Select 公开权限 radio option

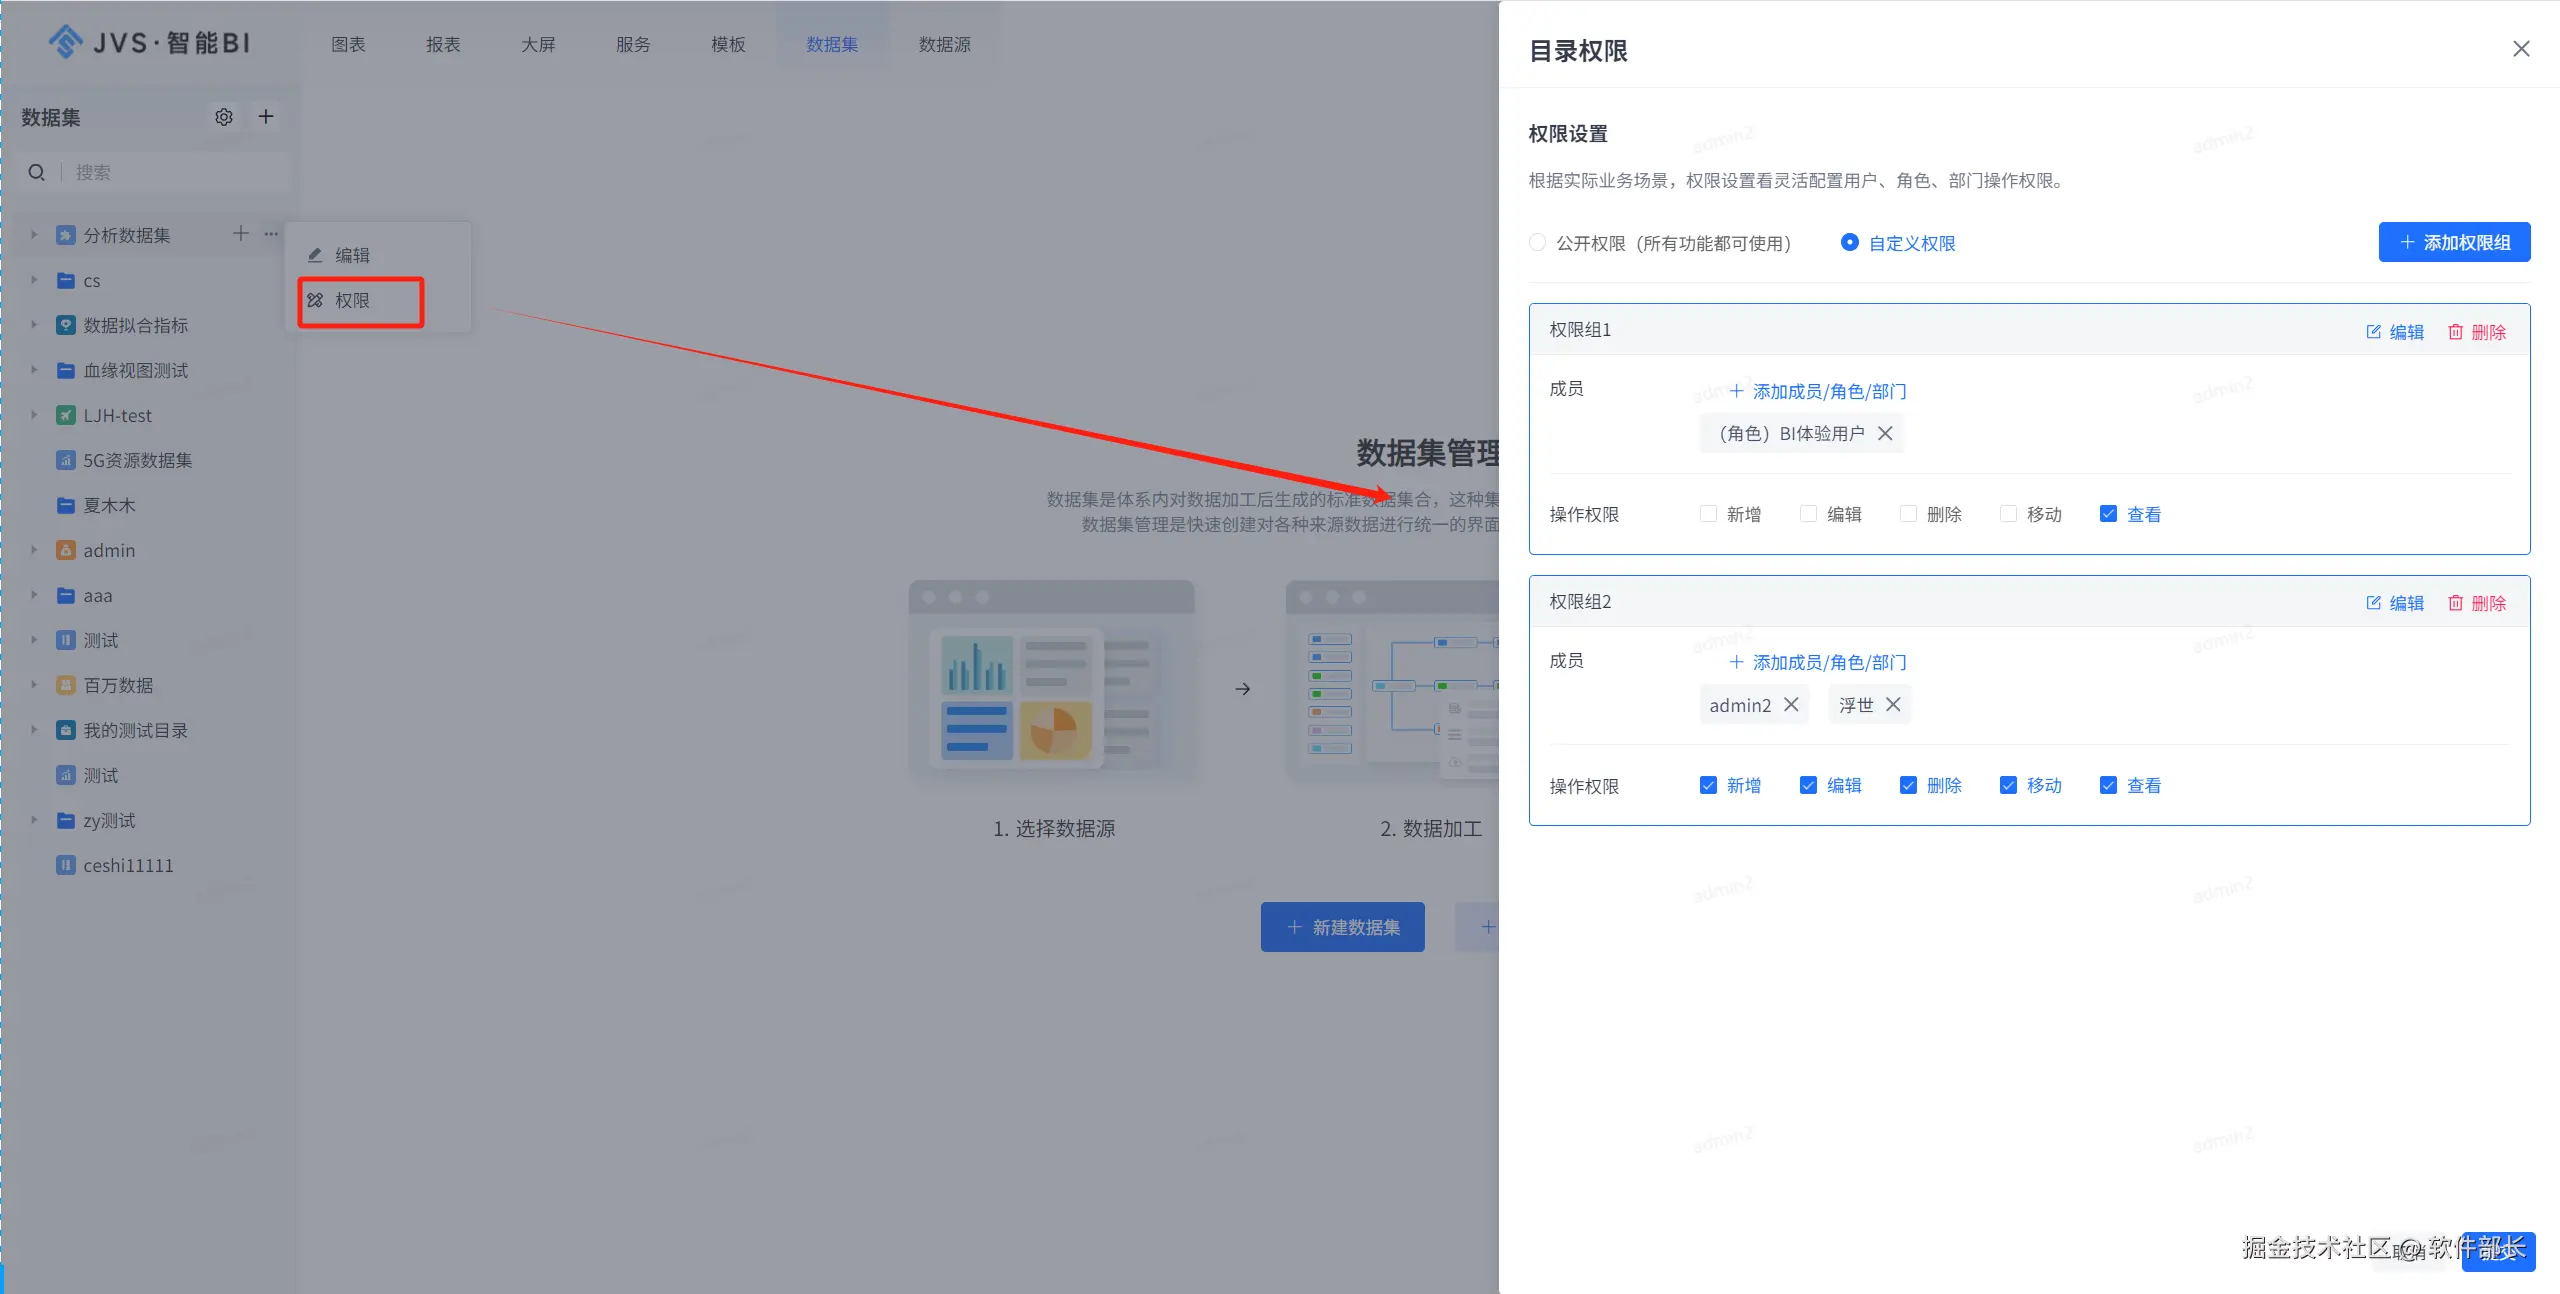click(x=1538, y=243)
